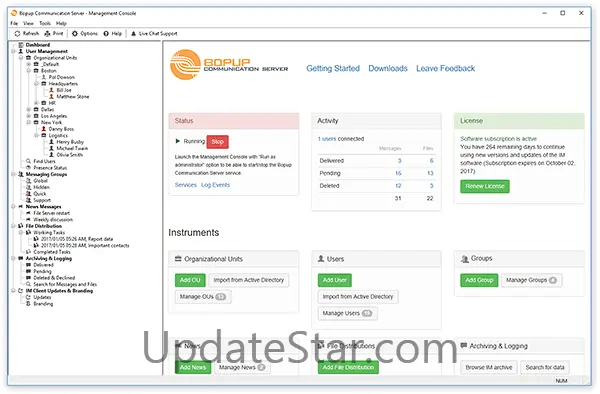Image resolution: width=600 pixels, height=394 pixels.
Task: Open the Tools menu
Action: coord(45,23)
